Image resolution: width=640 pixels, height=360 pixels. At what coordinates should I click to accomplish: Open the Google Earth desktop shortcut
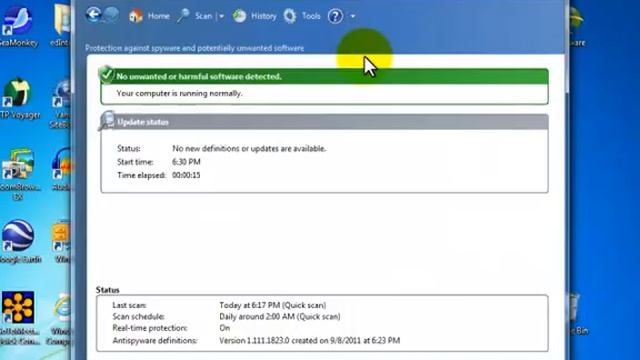tap(19, 241)
